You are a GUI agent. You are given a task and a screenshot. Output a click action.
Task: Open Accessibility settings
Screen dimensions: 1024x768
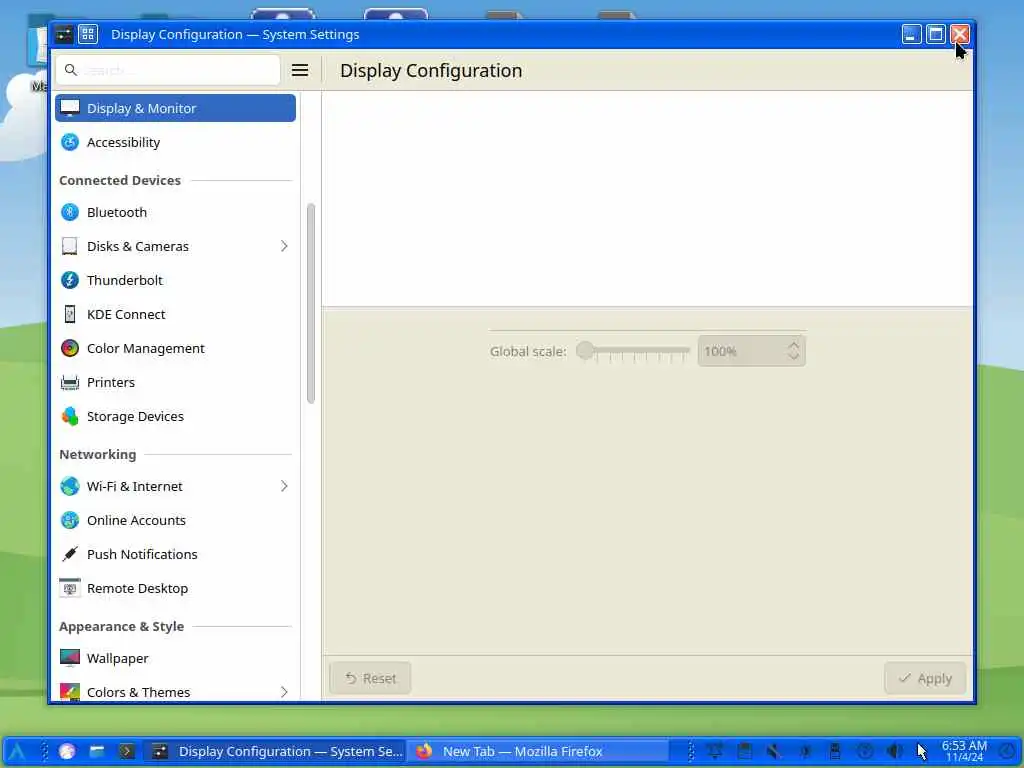pyautogui.click(x=175, y=142)
